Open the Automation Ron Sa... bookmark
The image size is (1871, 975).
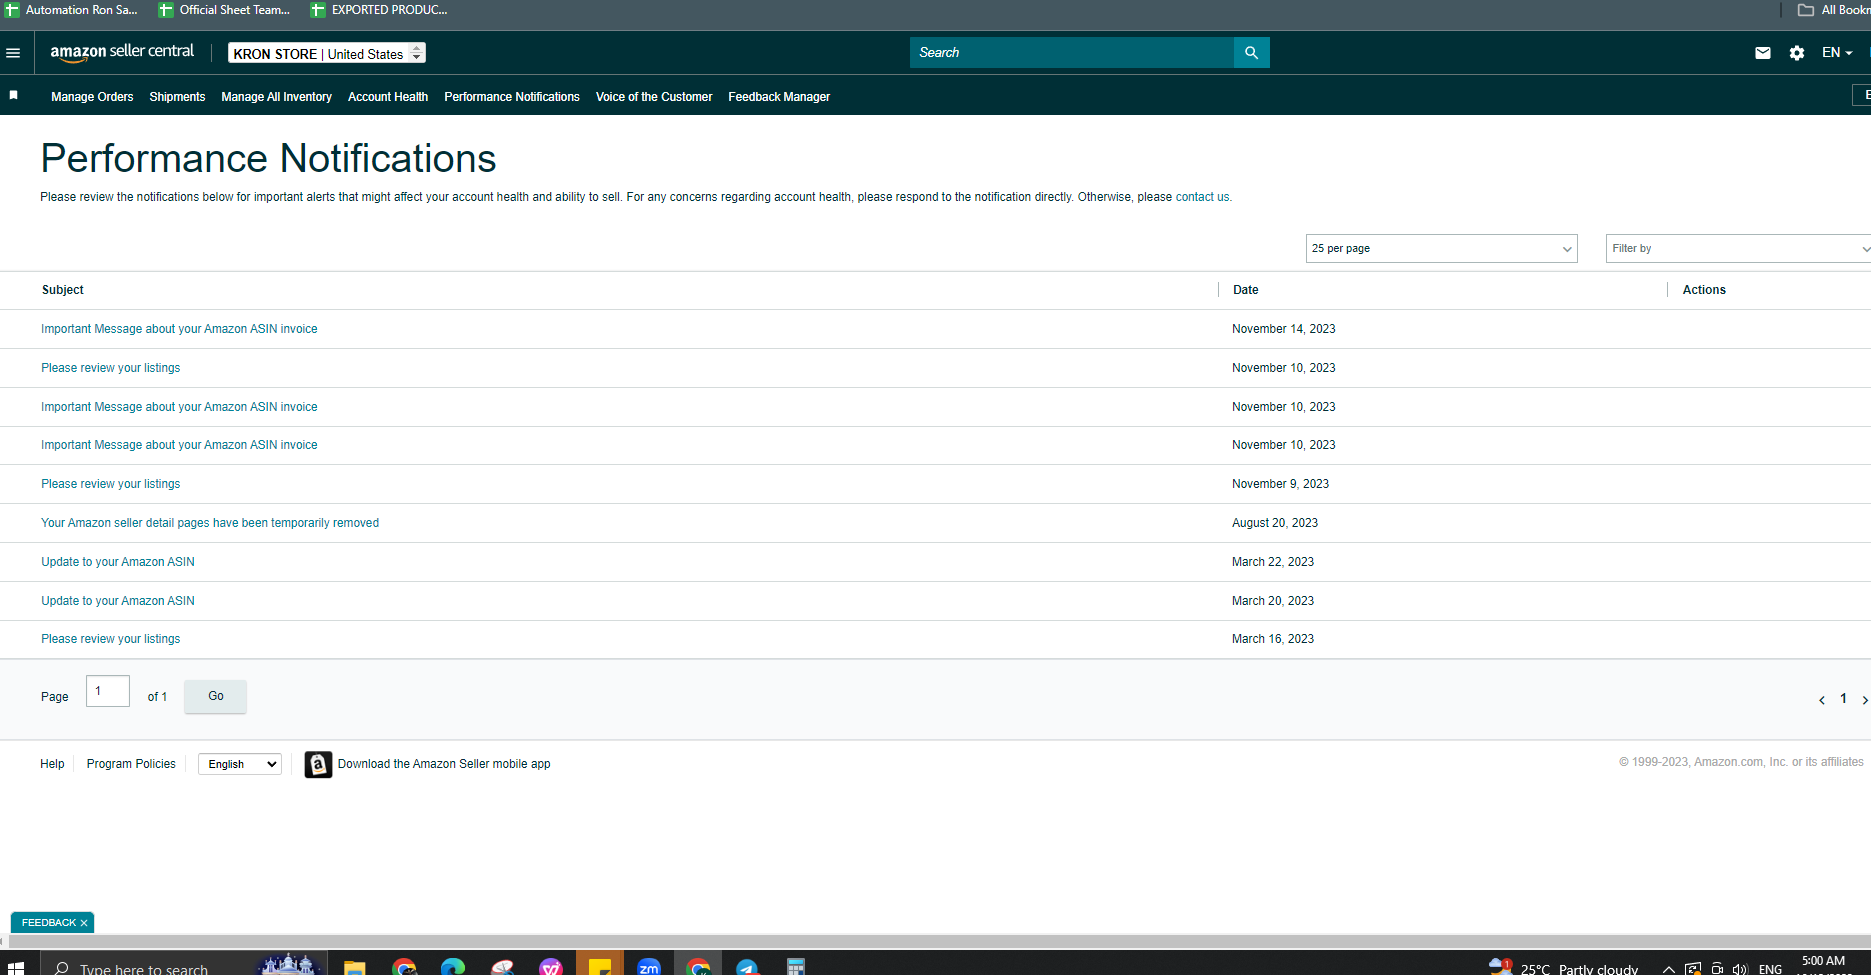point(71,10)
